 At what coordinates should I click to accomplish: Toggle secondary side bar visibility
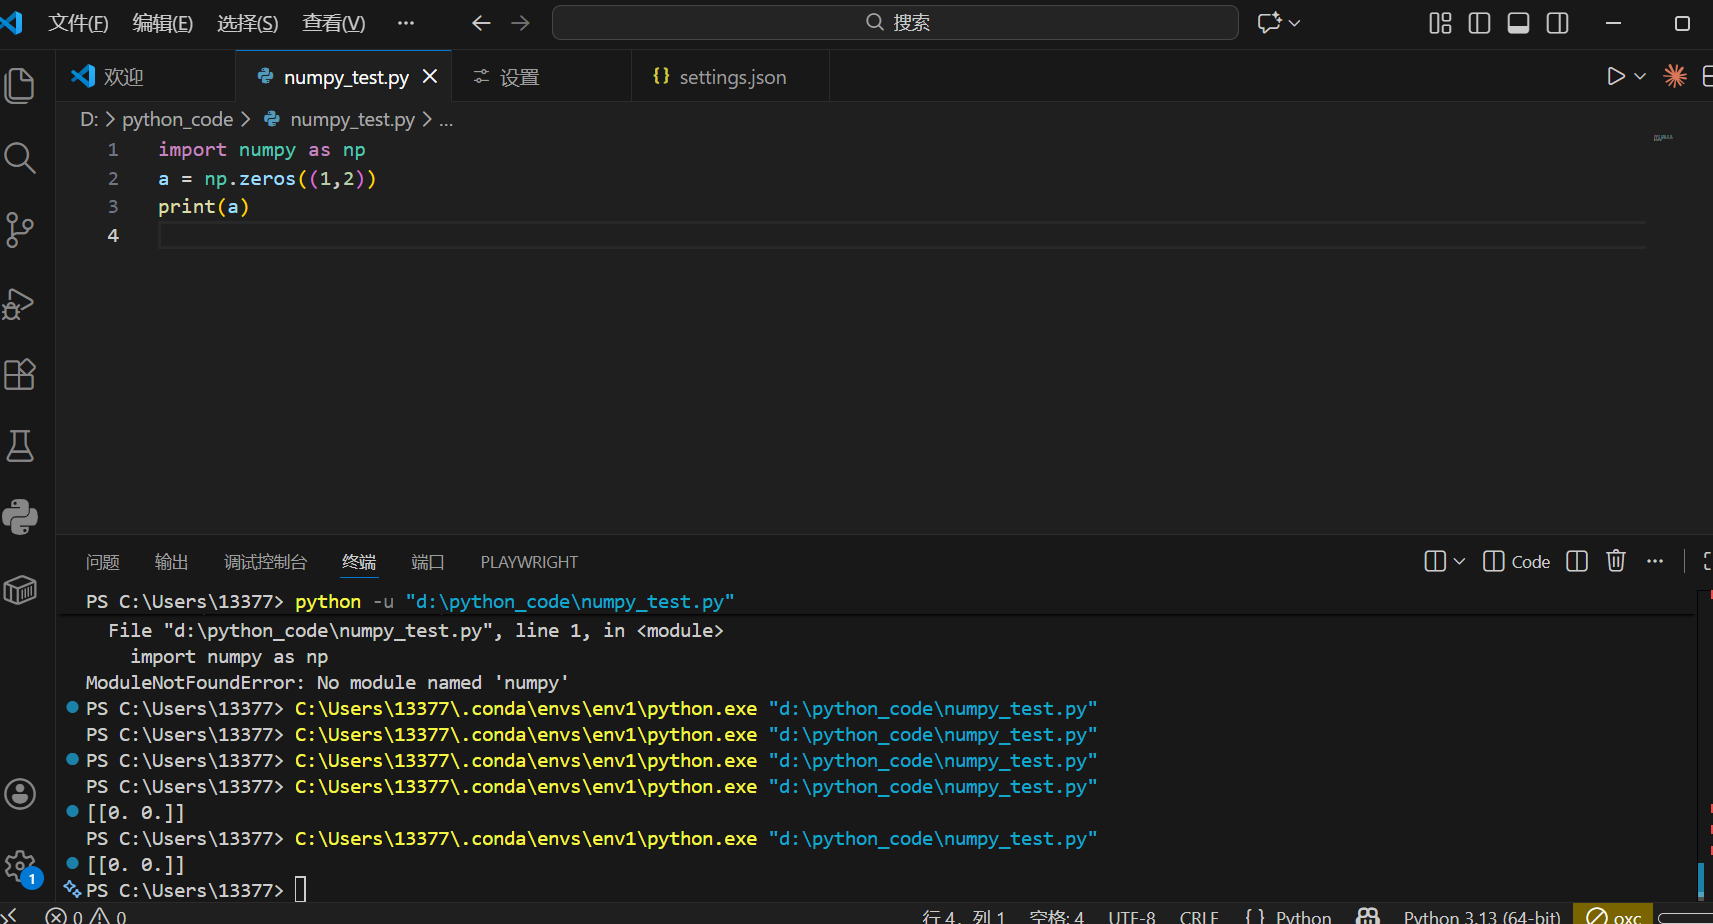point(1557,23)
